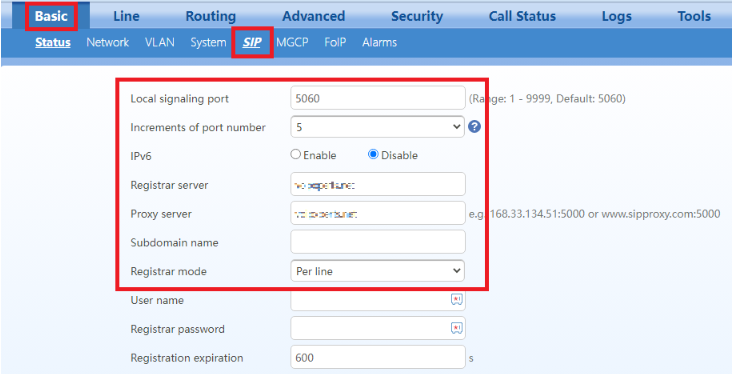Click the password manager icon in Registrar password field
Image resolution: width=732 pixels, height=374 pixels.
(x=457, y=329)
